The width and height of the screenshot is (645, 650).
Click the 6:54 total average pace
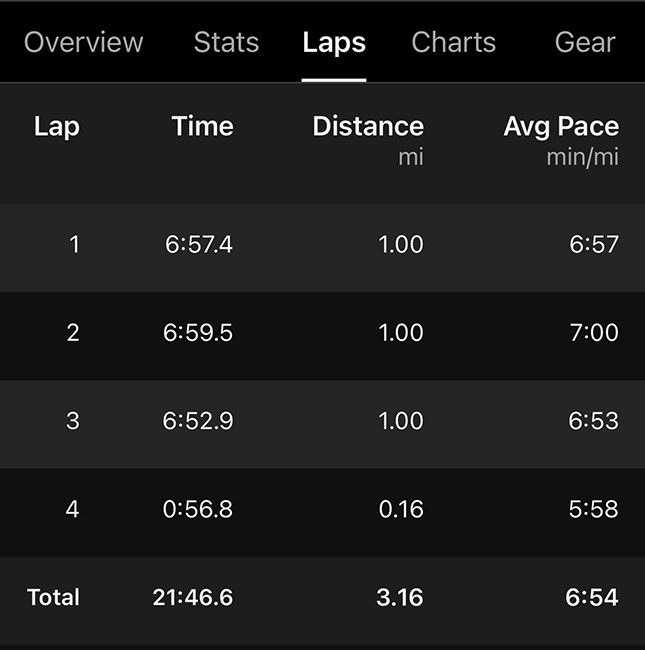tap(592, 598)
